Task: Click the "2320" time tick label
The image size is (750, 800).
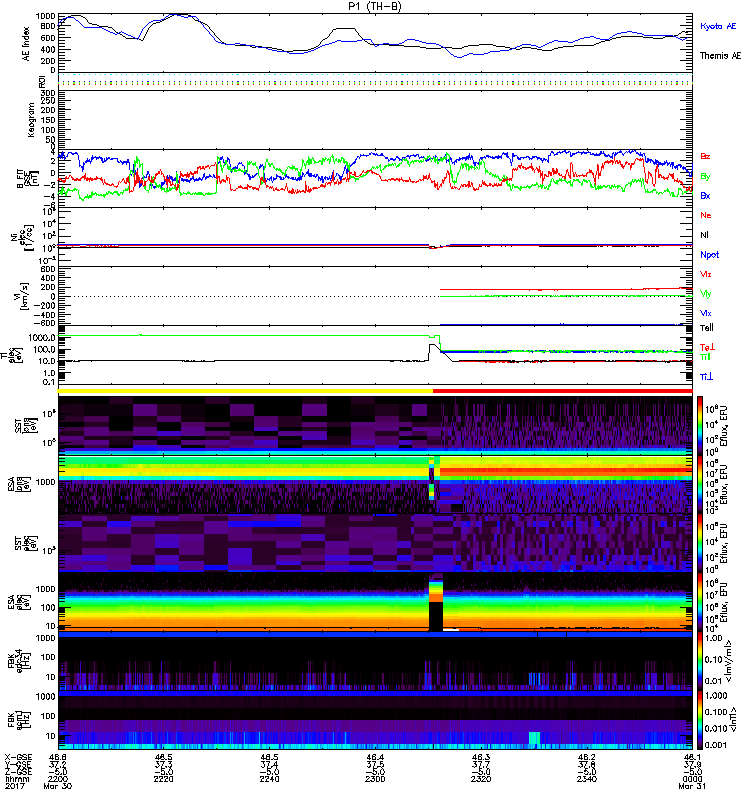Action: click(481, 779)
